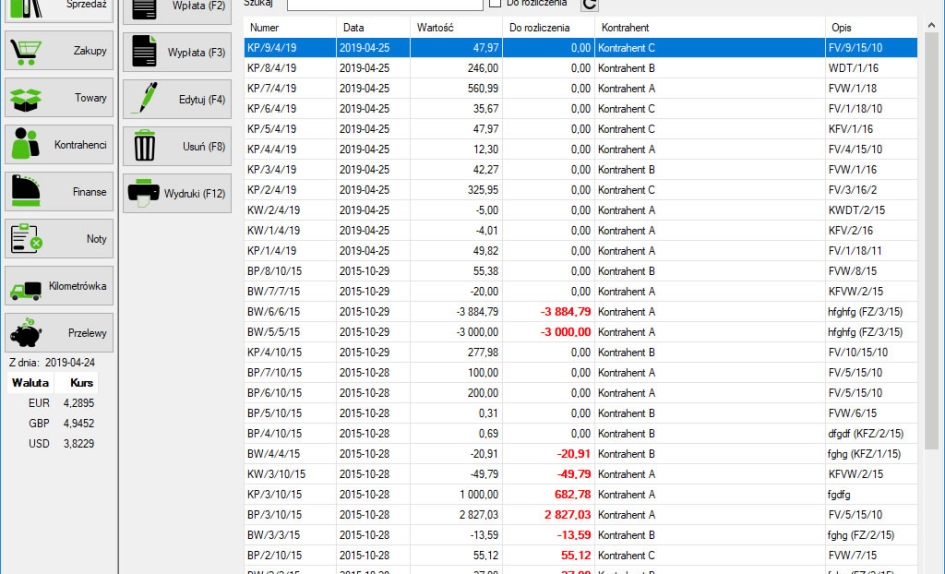
Task: Sort the table by Wartość column
Action: (457, 27)
